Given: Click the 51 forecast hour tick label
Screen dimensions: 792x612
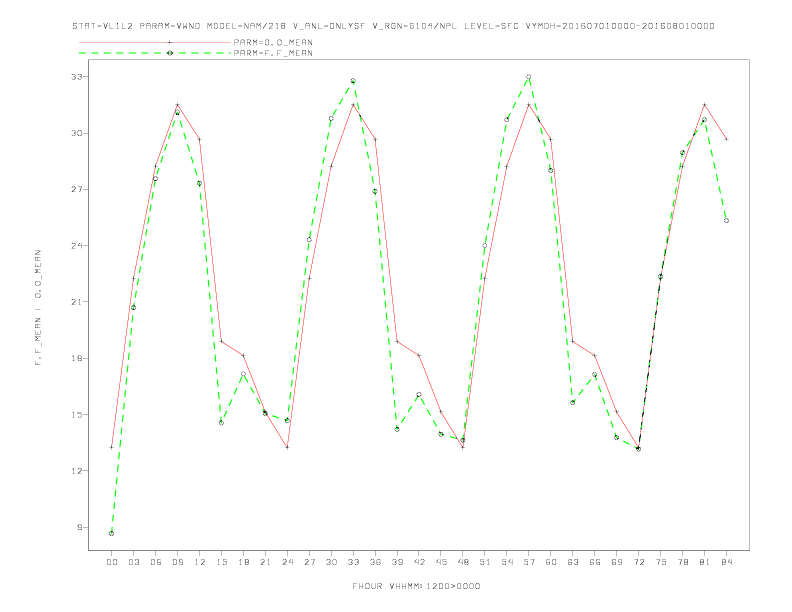Looking at the screenshot, I should (x=485, y=562).
